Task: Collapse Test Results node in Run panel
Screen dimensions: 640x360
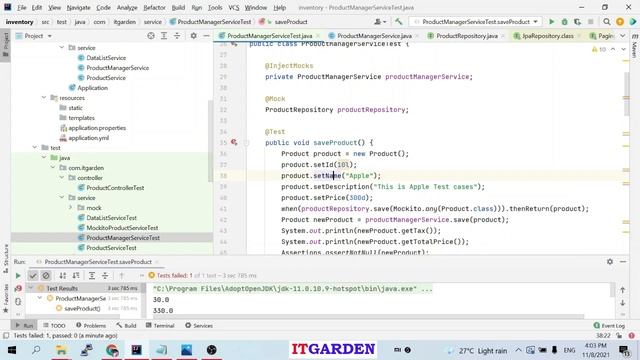Action: coord(31,288)
